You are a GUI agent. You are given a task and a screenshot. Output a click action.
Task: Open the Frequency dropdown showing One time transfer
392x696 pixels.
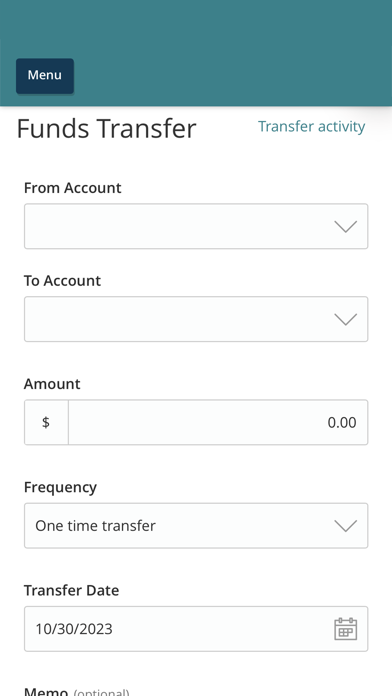click(196, 526)
